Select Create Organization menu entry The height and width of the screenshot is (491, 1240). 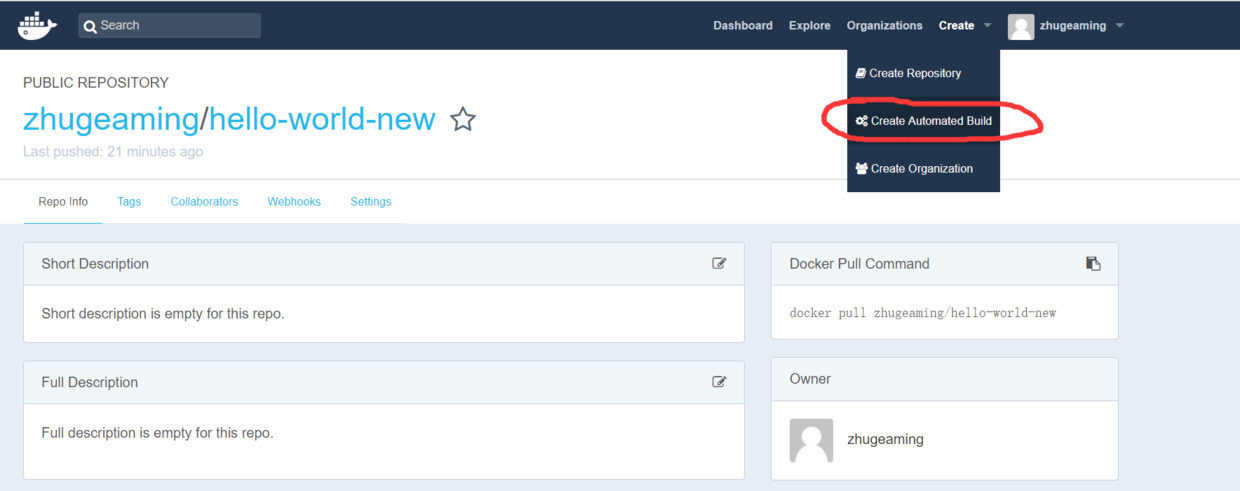point(923,169)
